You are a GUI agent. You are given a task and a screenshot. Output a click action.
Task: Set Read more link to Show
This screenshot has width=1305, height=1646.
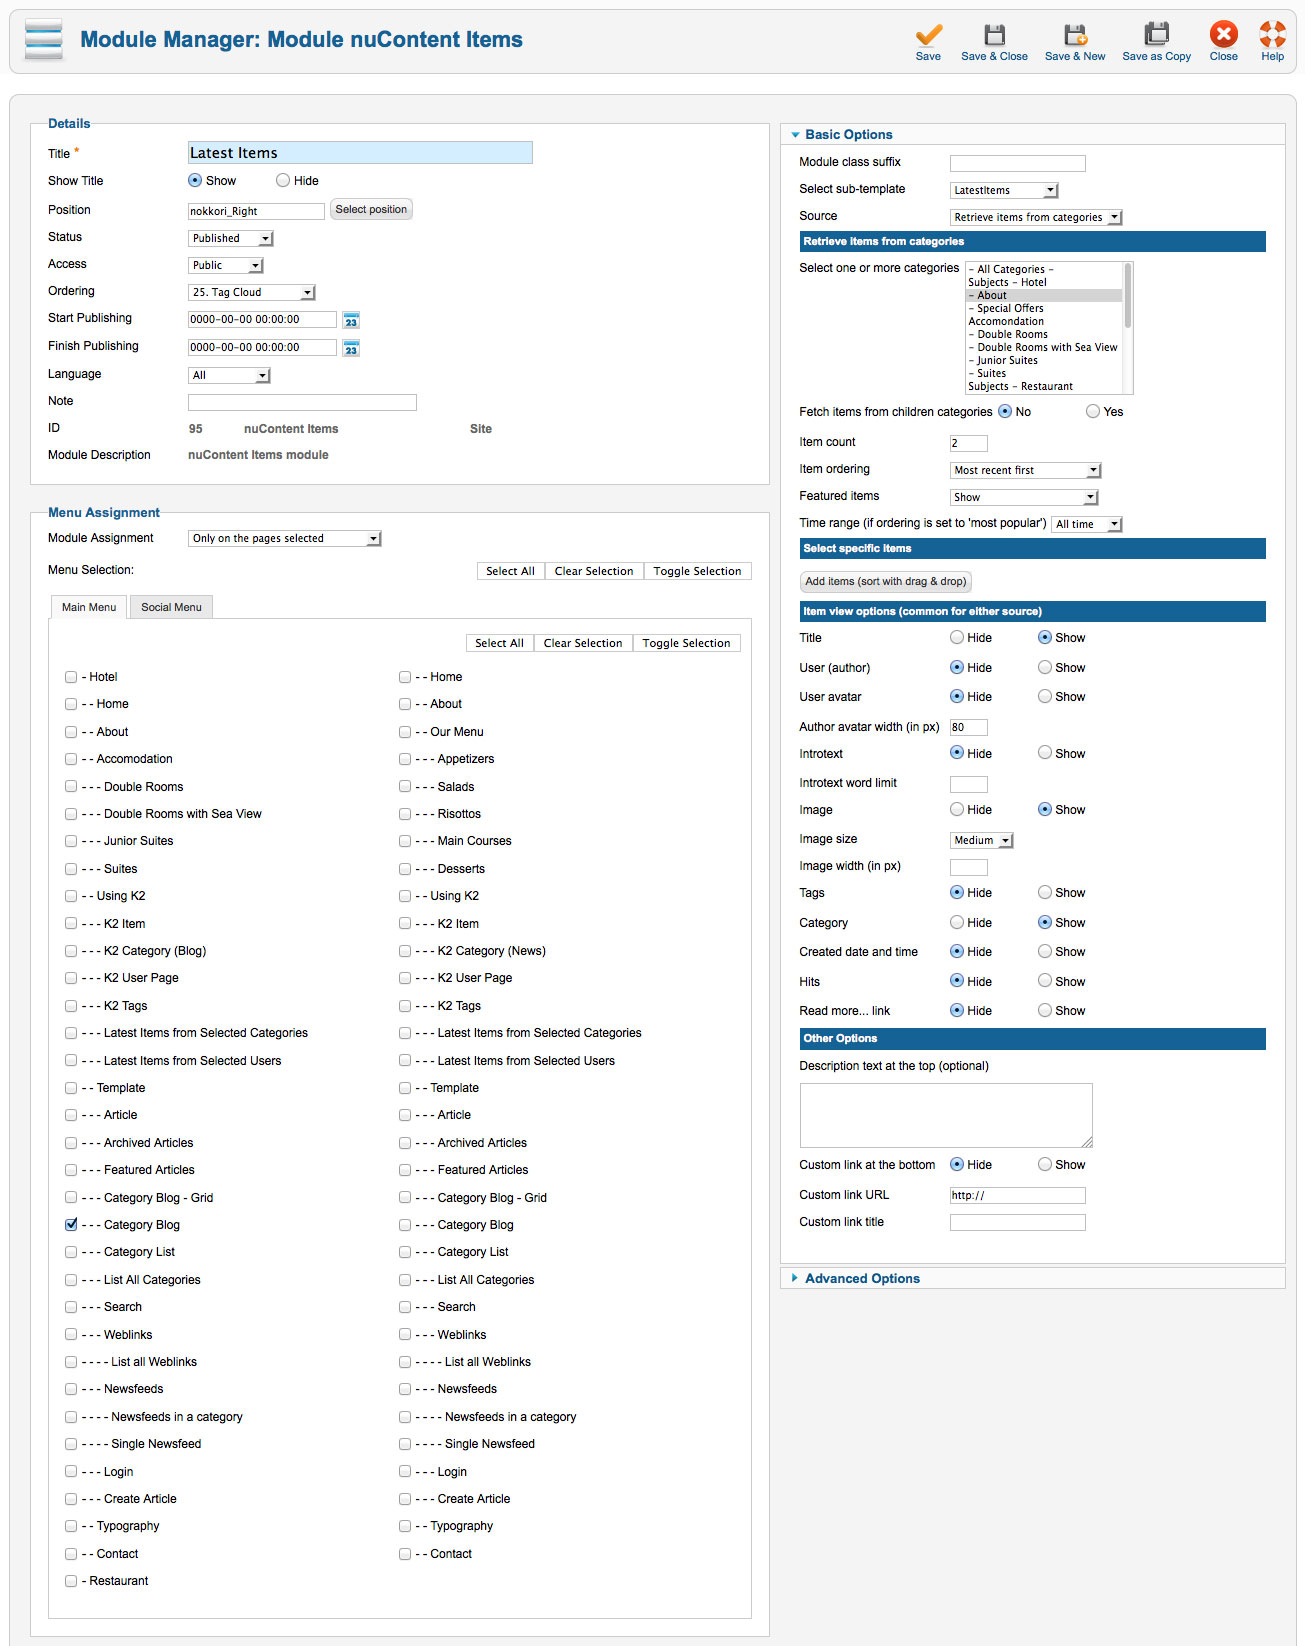(x=1045, y=1011)
